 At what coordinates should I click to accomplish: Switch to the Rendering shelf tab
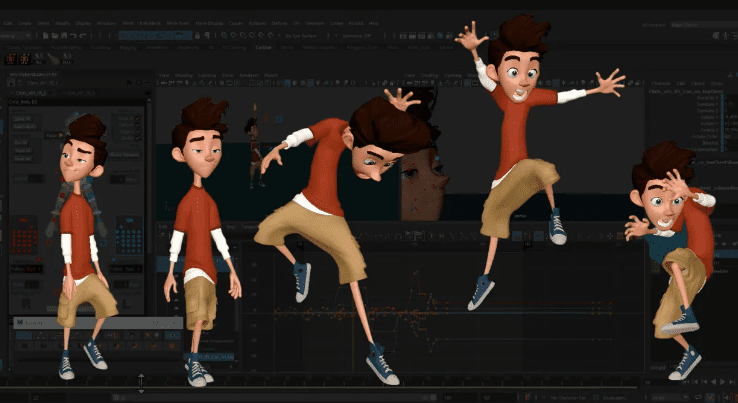[x=187, y=48]
